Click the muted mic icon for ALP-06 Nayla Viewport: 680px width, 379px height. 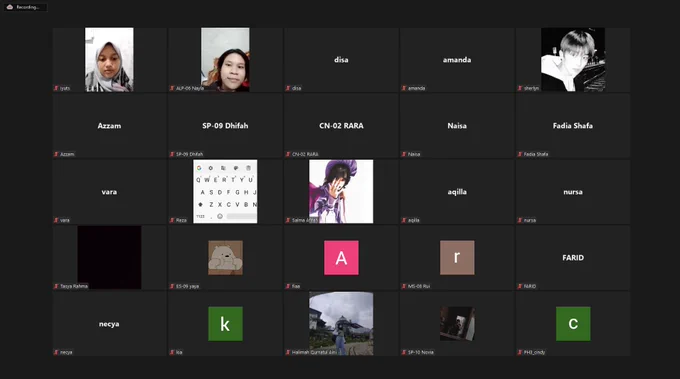(172, 88)
